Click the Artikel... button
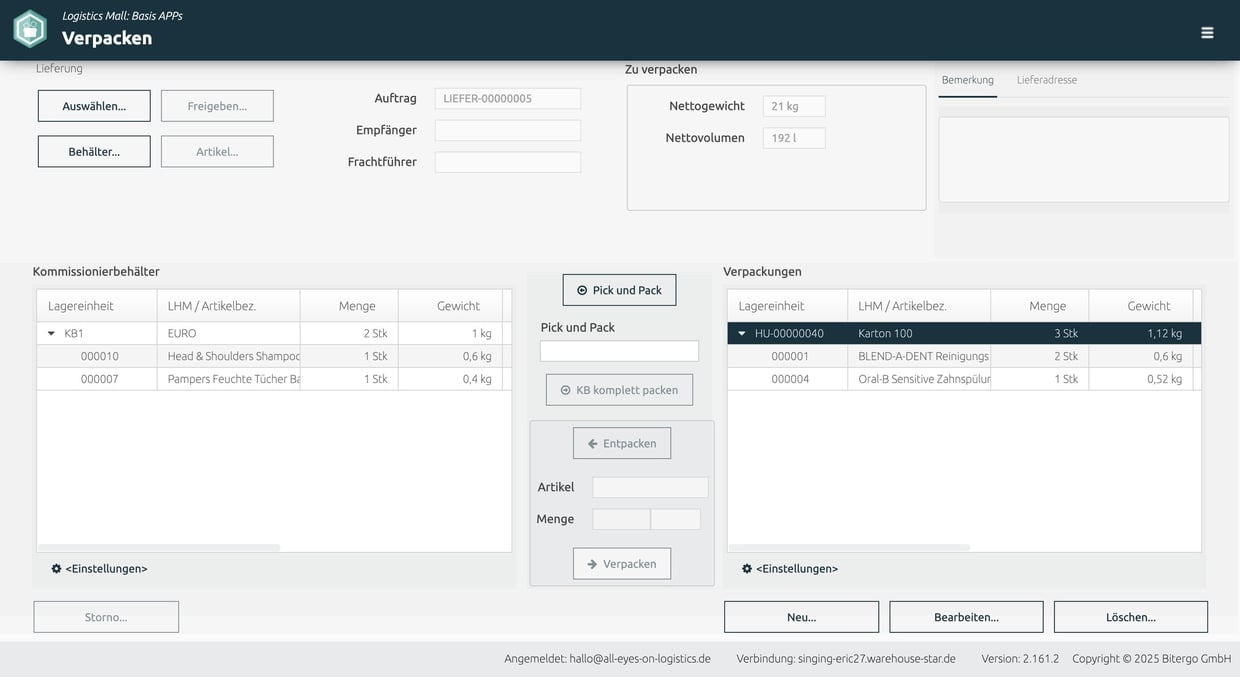The image size is (1240, 677). click(217, 152)
